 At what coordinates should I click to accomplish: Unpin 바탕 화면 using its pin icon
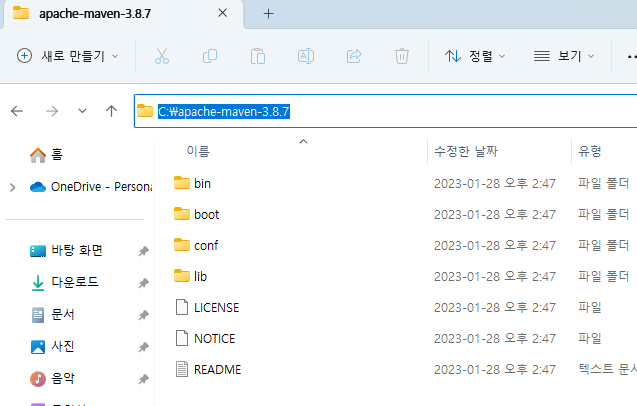(143, 251)
